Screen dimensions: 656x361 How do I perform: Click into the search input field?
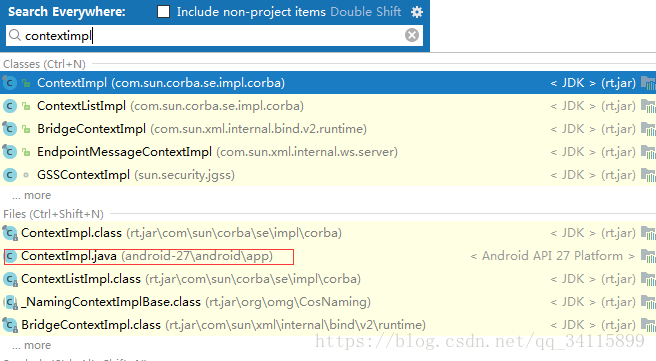coord(214,35)
